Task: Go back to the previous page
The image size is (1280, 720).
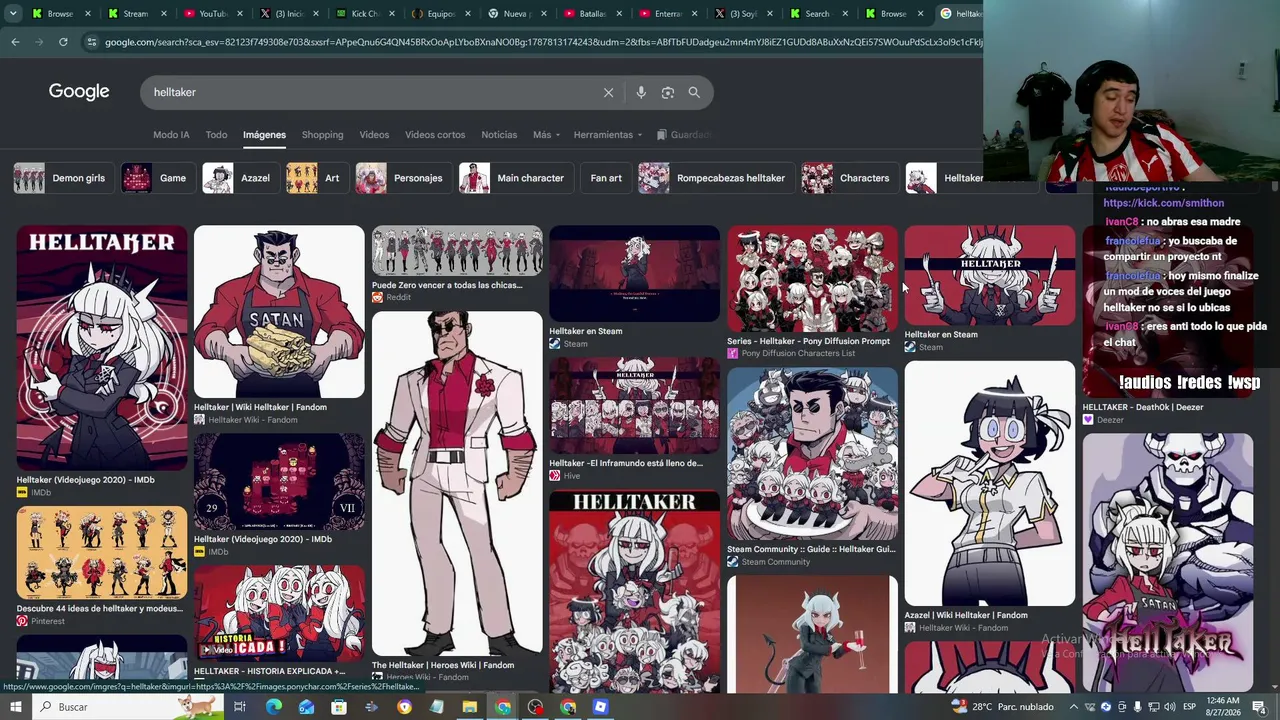Action: point(15,42)
